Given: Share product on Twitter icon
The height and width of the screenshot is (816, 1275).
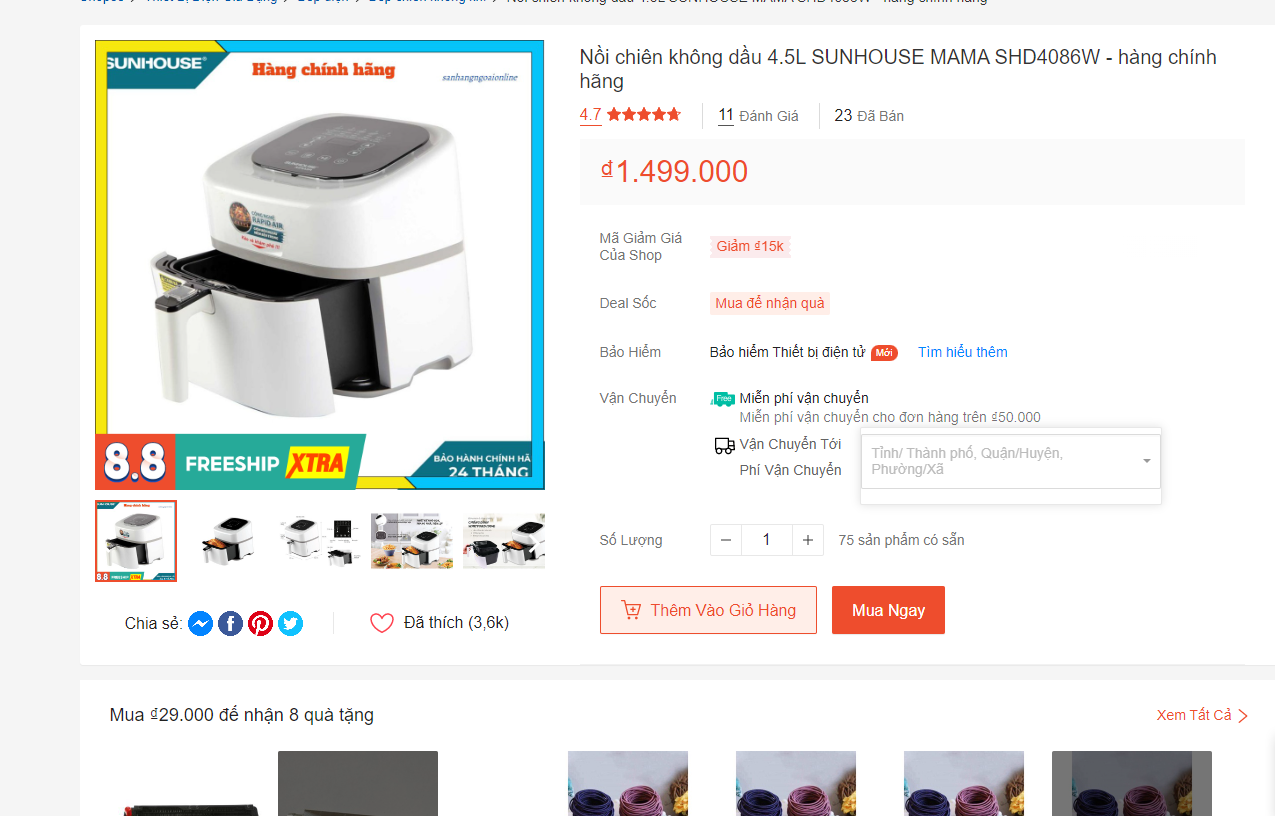Looking at the screenshot, I should pos(290,623).
